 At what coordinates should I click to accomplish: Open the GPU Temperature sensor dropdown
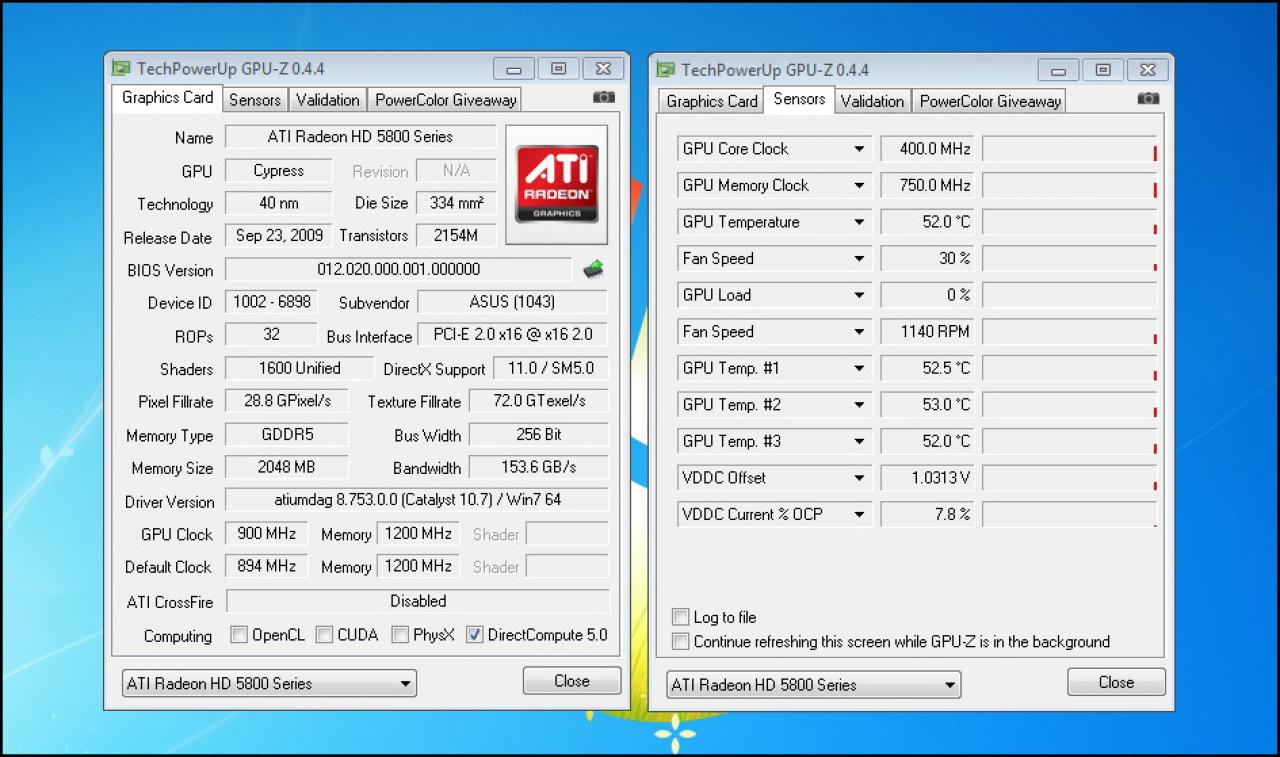point(859,222)
